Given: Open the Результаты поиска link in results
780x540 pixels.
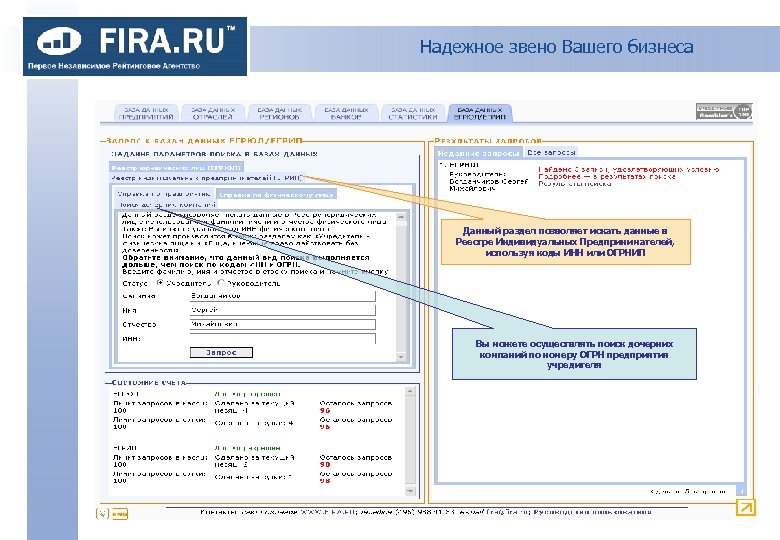Looking at the screenshot, I should 575,183.
